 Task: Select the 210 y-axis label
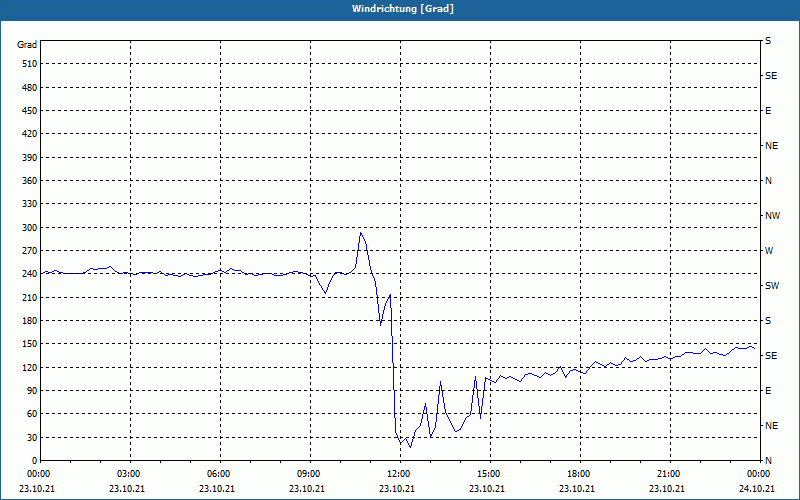30,297
